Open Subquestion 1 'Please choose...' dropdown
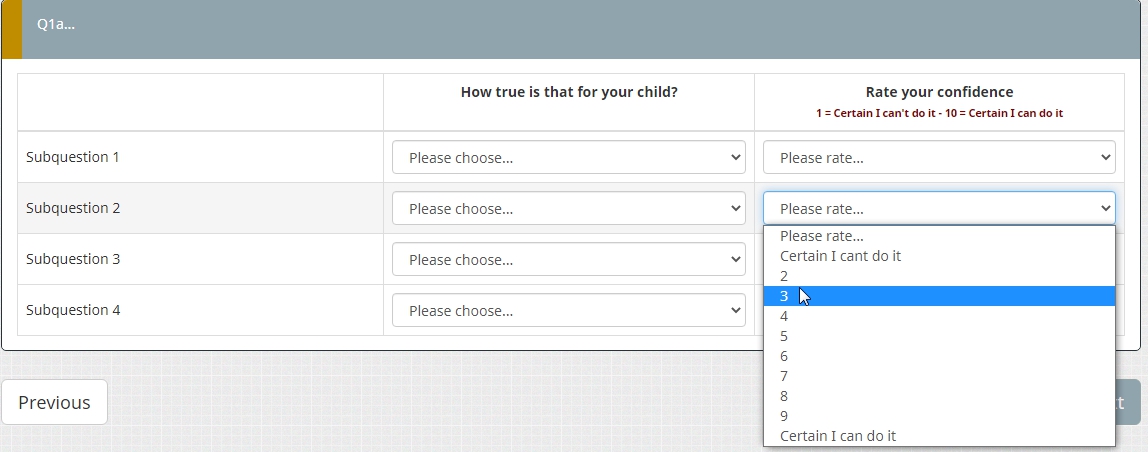Image resolution: width=1148 pixels, height=452 pixels. click(568, 157)
